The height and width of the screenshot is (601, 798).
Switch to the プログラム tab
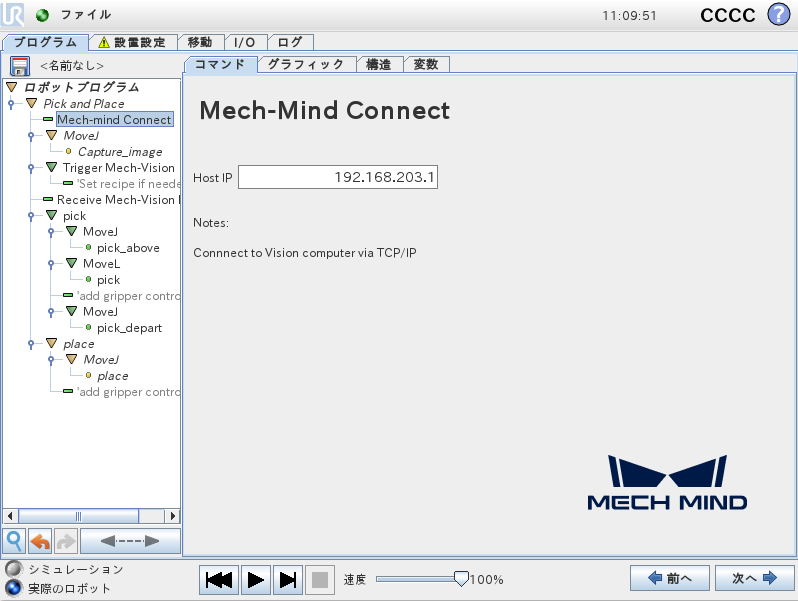point(45,42)
